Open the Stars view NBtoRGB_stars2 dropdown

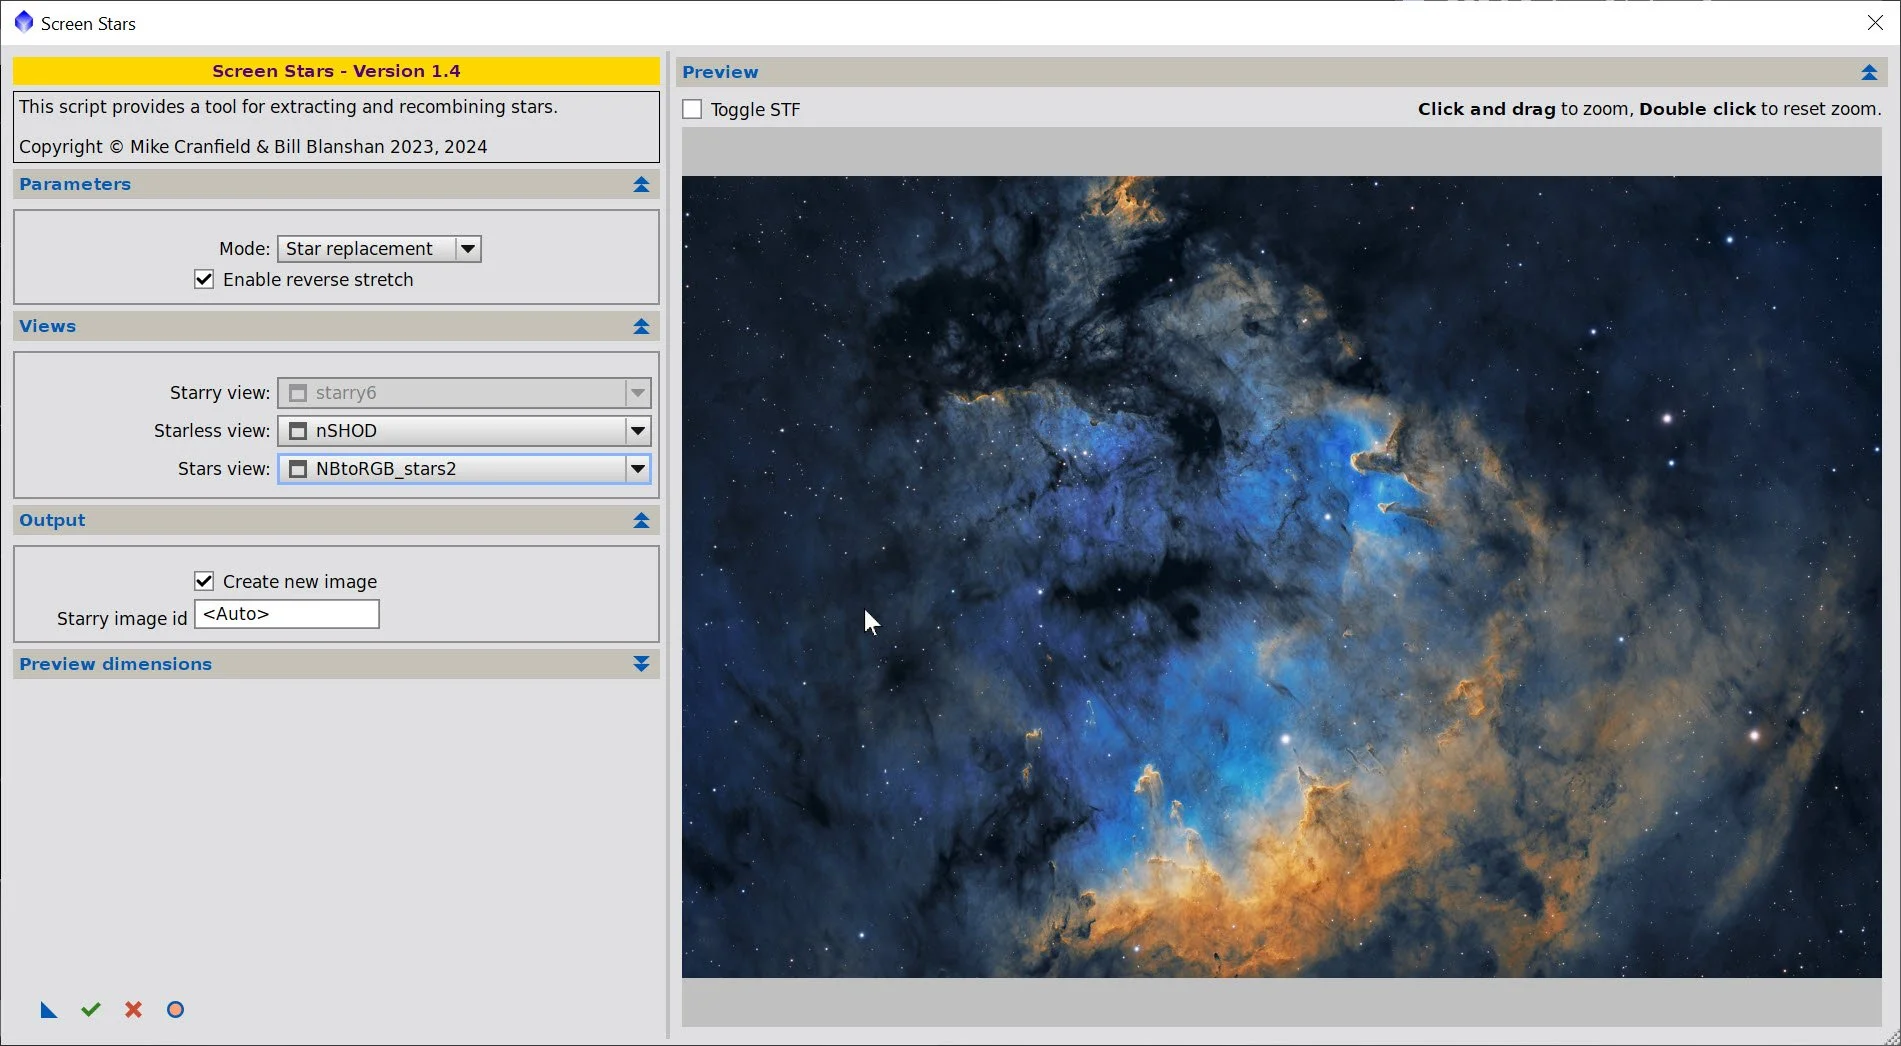pyautogui.click(x=464, y=469)
